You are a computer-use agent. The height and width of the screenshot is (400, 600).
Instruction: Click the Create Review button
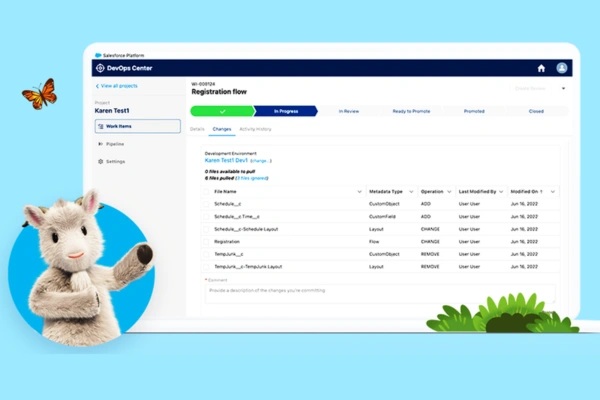click(530, 88)
